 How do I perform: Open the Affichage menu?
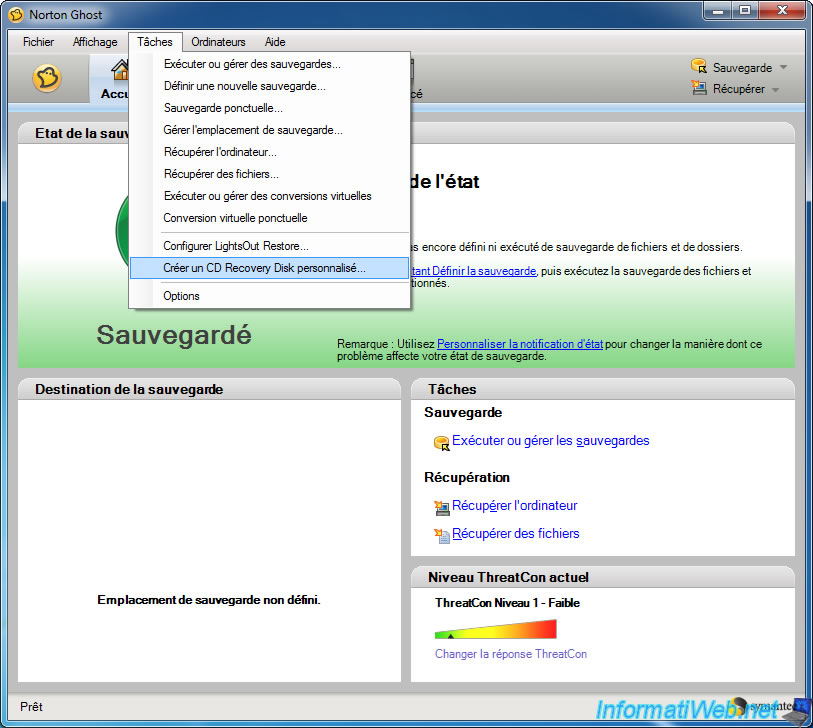coord(95,42)
